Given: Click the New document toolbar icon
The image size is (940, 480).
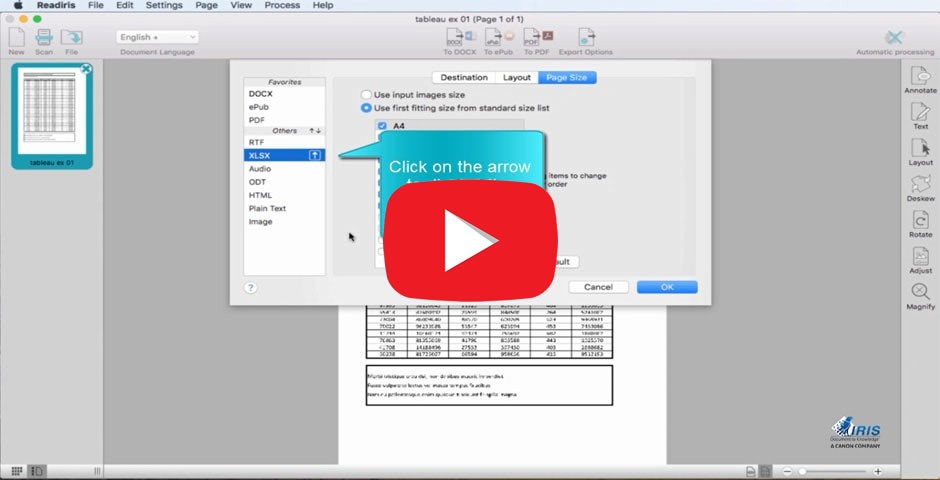Looking at the screenshot, I should click(16, 38).
